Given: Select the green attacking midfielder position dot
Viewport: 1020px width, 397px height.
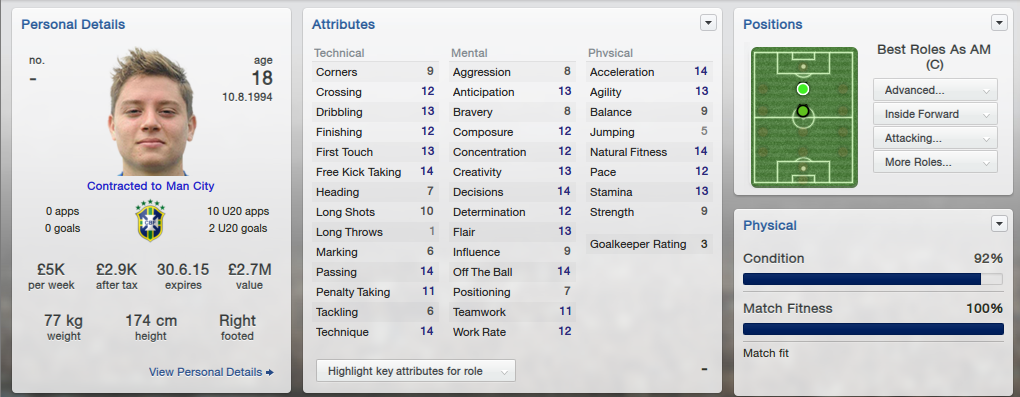Looking at the screenshot, I should pos(803,89).
